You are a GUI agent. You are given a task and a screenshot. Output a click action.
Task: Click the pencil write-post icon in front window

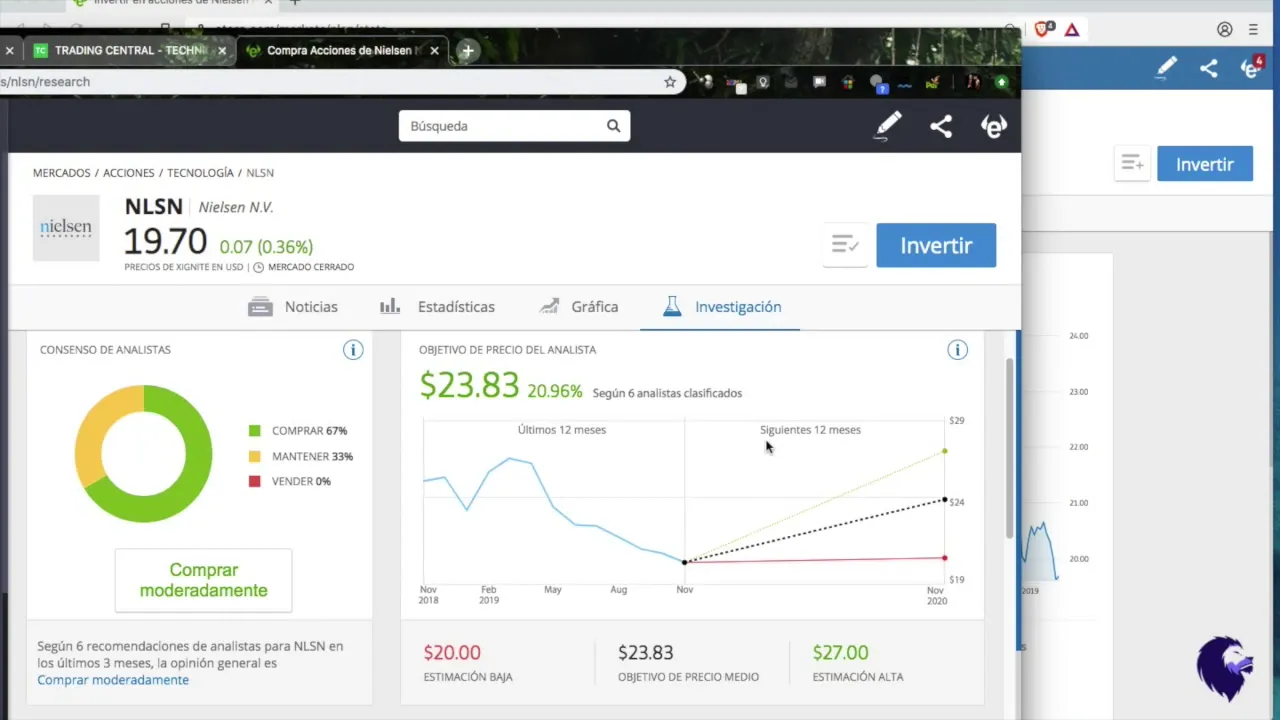click(x=888, y=126)
